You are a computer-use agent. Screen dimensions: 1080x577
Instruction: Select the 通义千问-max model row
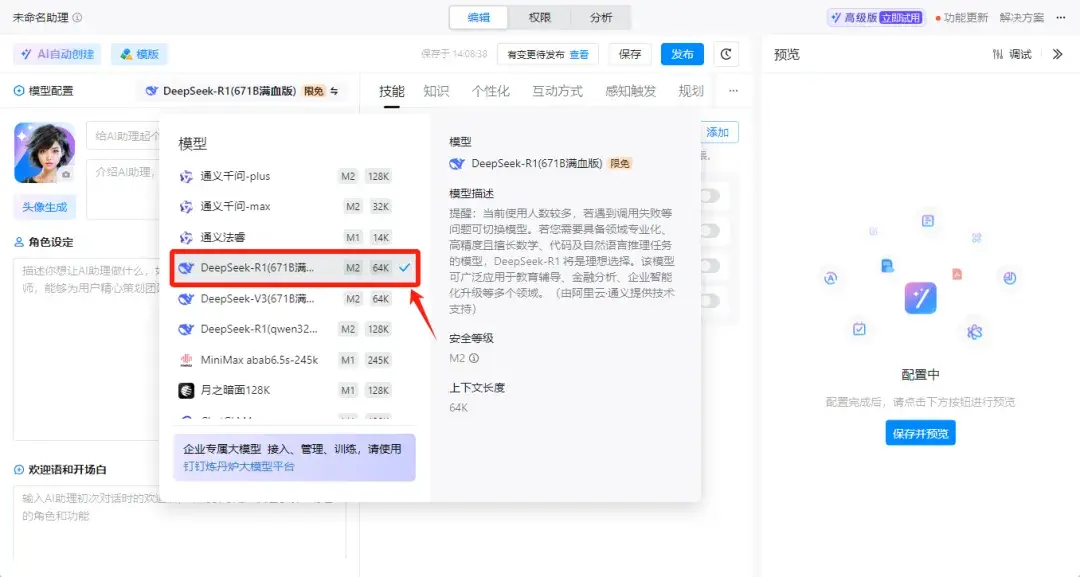coord(294,207)
